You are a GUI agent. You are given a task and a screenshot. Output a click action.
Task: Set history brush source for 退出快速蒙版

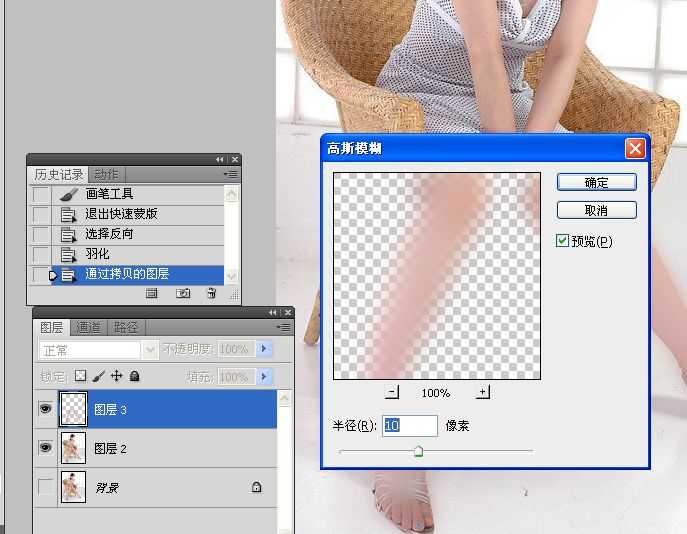click(41, 214)
